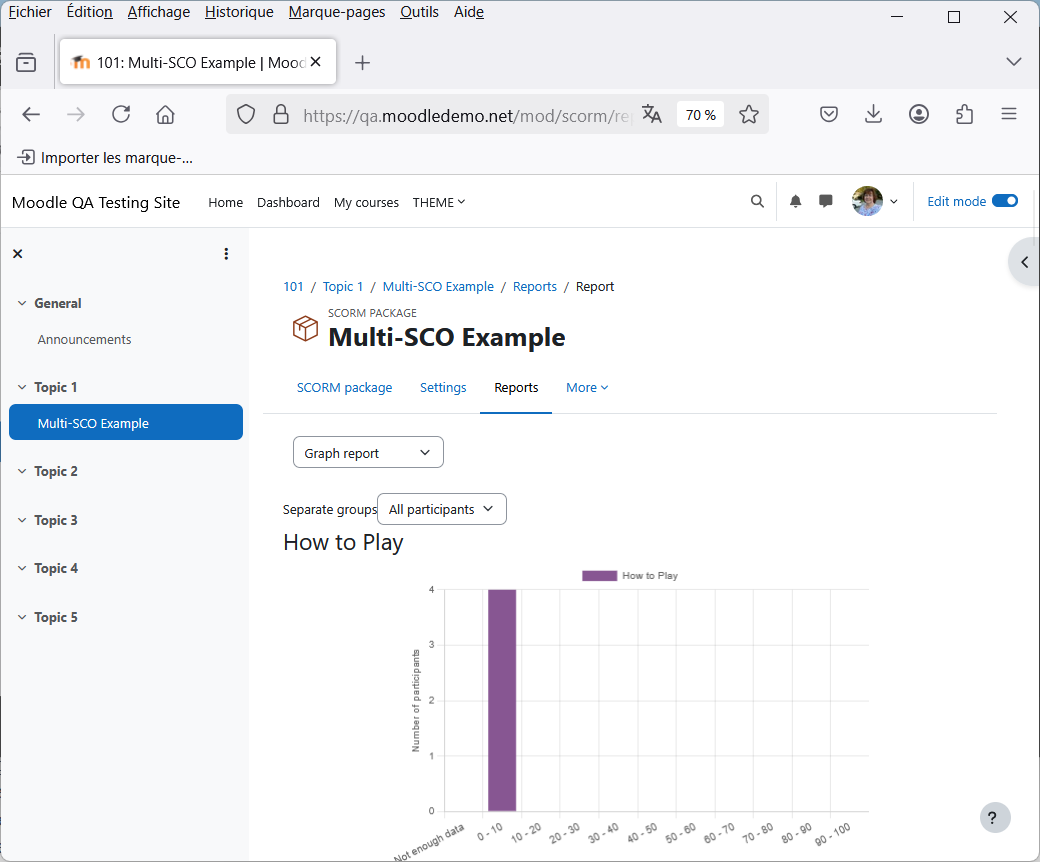
Task: Switch to the Settings tab
Action: point(443,388)
